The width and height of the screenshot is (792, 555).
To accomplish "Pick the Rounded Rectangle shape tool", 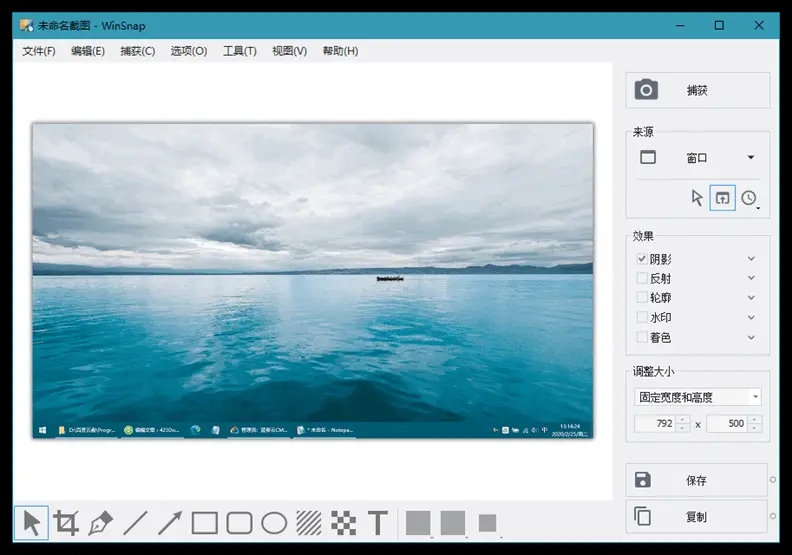I will pyautogui.click(x=239, y=522).
